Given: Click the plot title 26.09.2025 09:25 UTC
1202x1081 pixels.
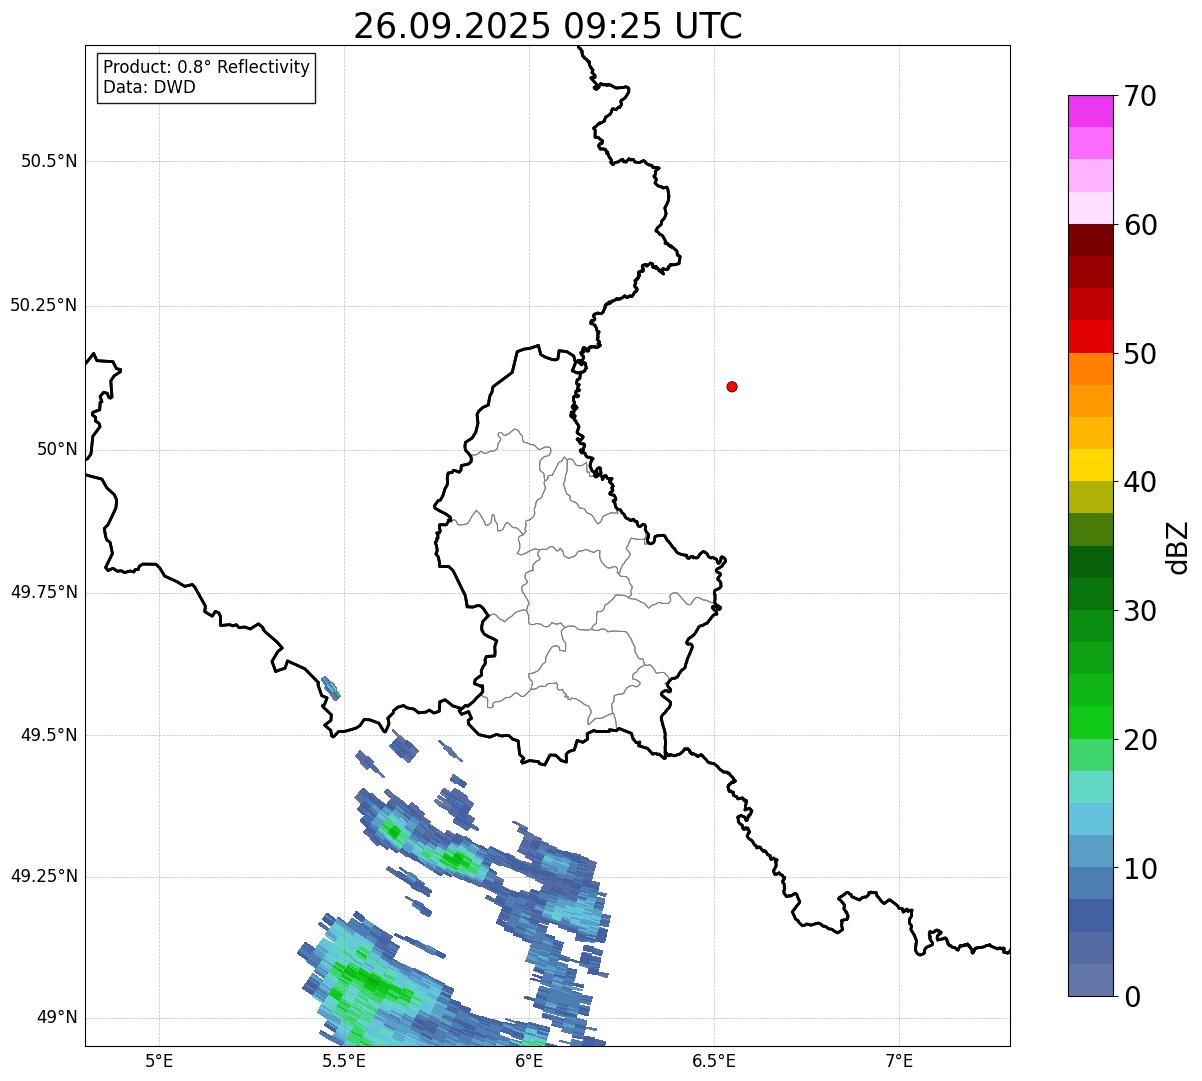Looking at the screenshot, I should (548, 26).
